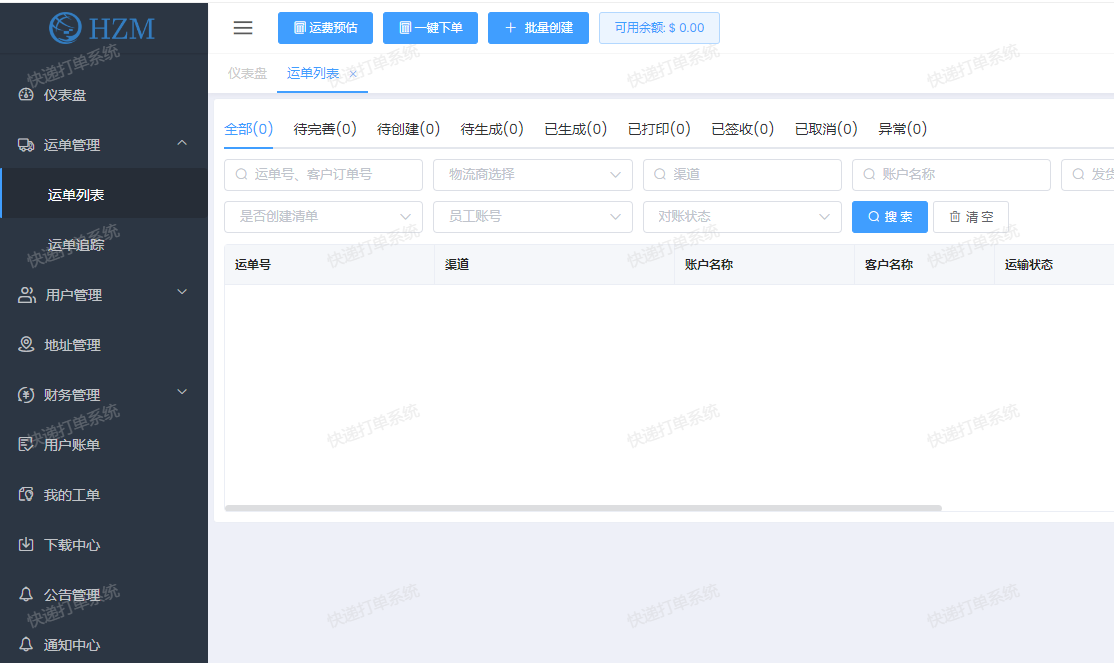1114x663 pixels.
Task: Open 公告管理 in sidebar
Action: [72, 595]
